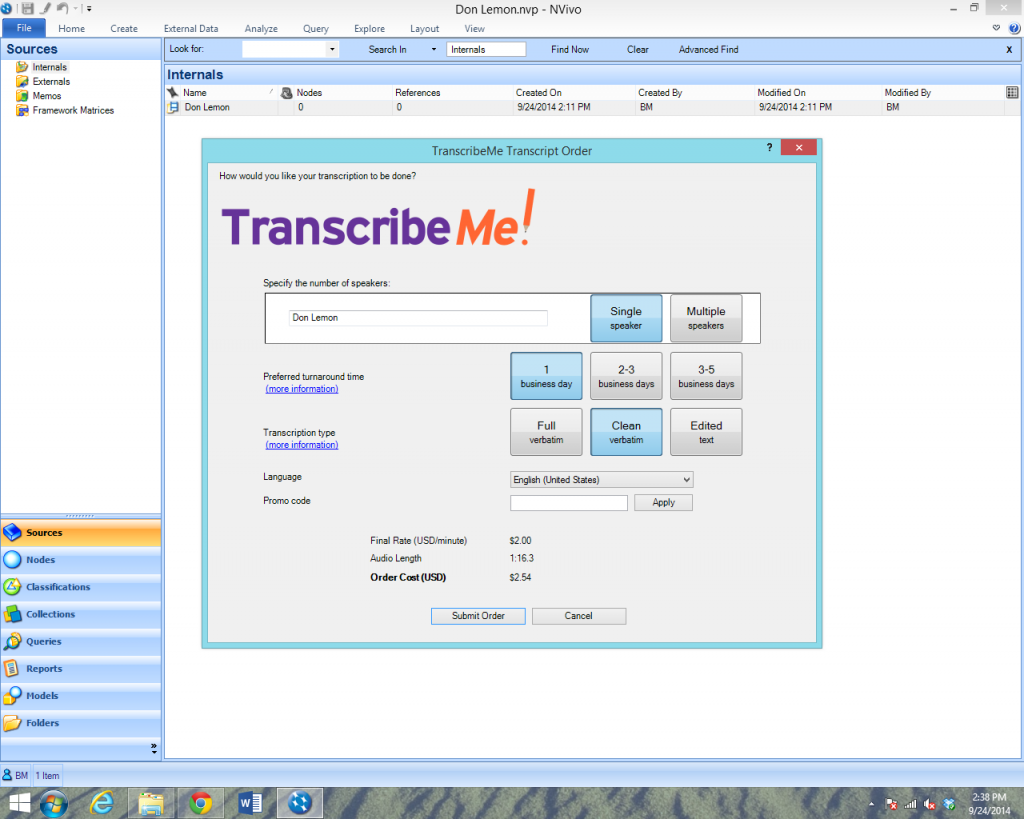Click the Nodes navigation icon

(12, 560)
